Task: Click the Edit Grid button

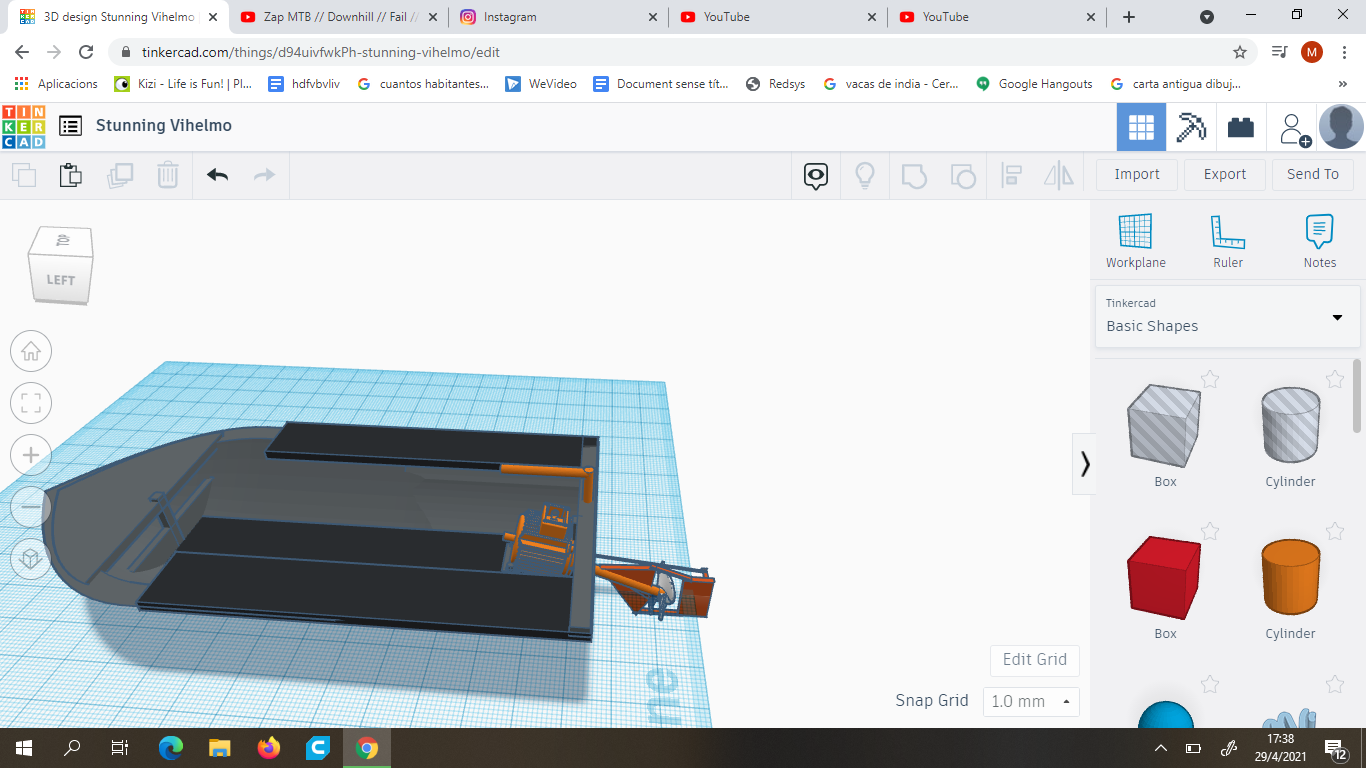Action: [x=1035, y=660]
